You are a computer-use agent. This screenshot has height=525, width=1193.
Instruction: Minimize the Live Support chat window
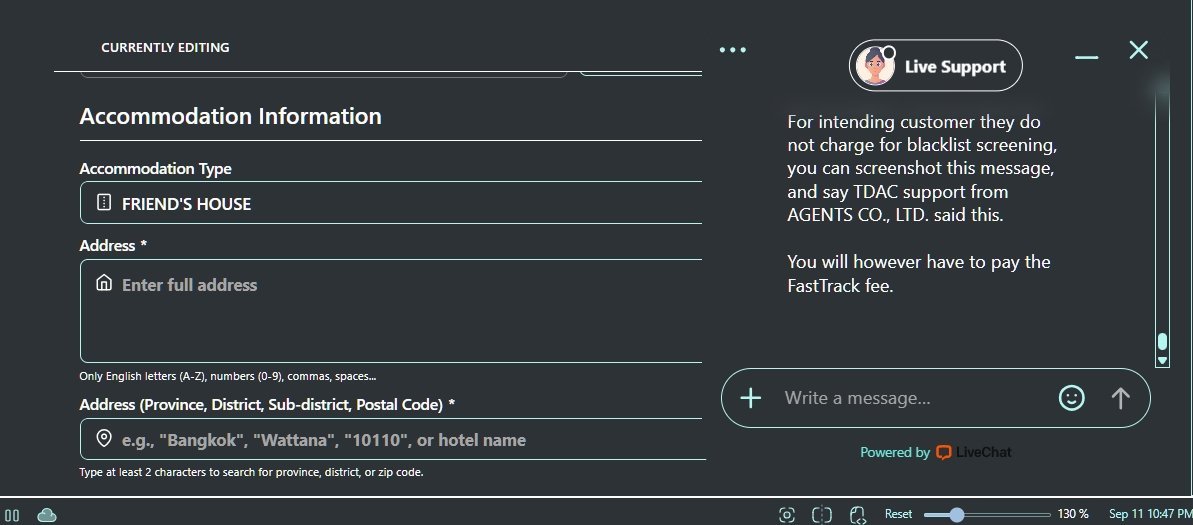pos(1087,57)
